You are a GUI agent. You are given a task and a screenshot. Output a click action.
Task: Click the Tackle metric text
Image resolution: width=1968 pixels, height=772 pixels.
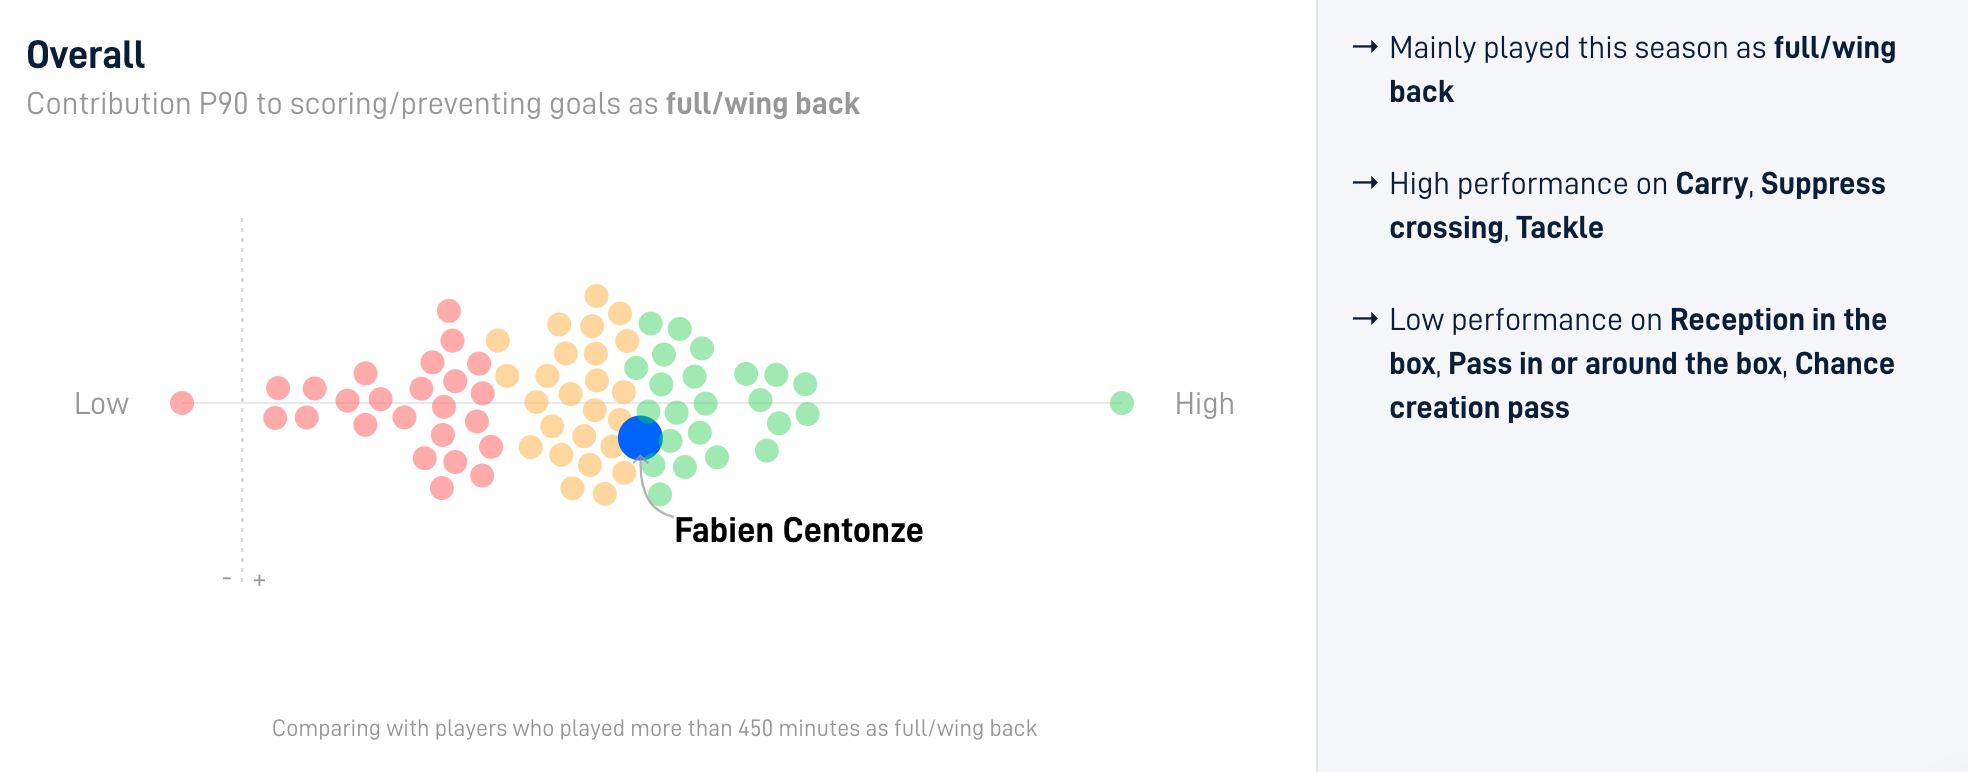click(x=1559, y=228)
